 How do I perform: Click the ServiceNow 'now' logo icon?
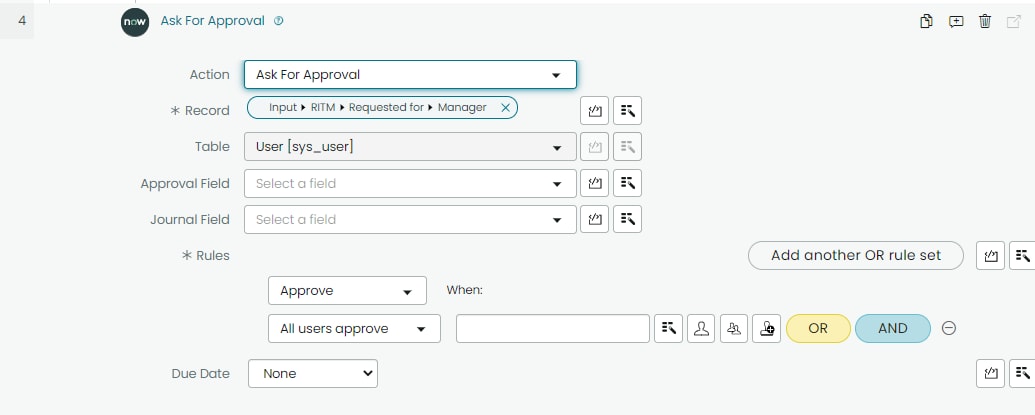click(x=135, y=22)
